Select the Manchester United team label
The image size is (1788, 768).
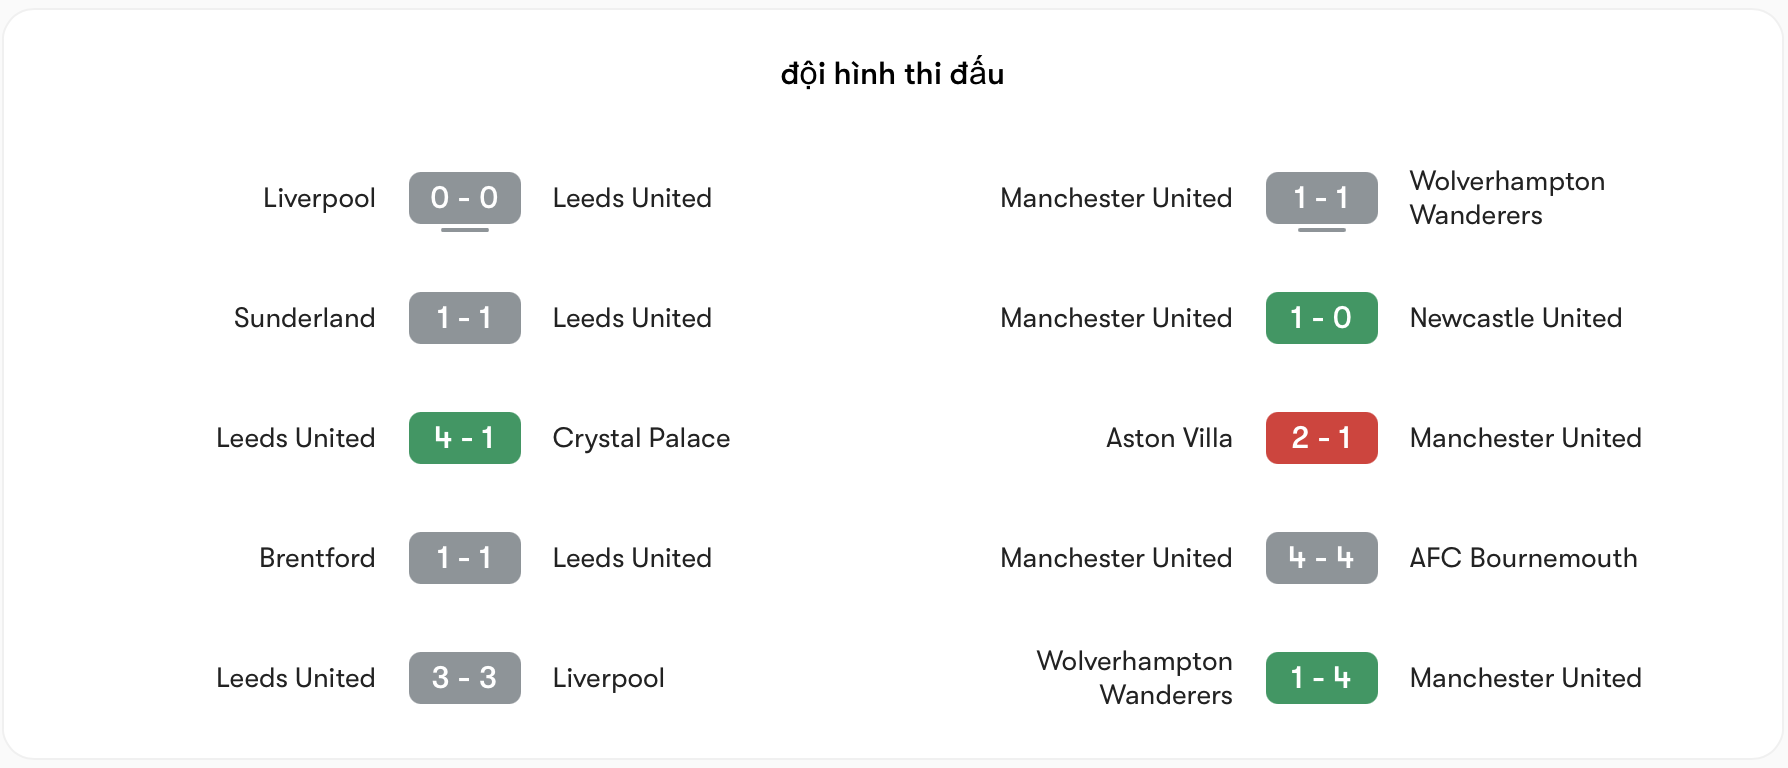point(1116,198)
